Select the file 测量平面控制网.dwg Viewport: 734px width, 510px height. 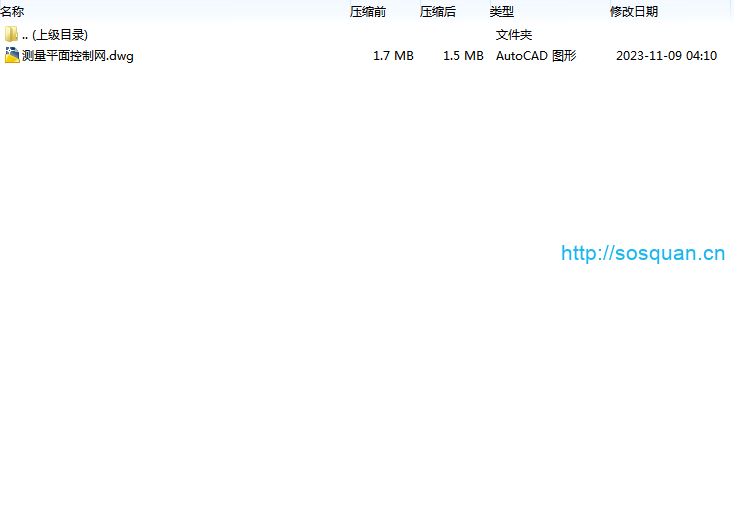(x=78, y=56)
